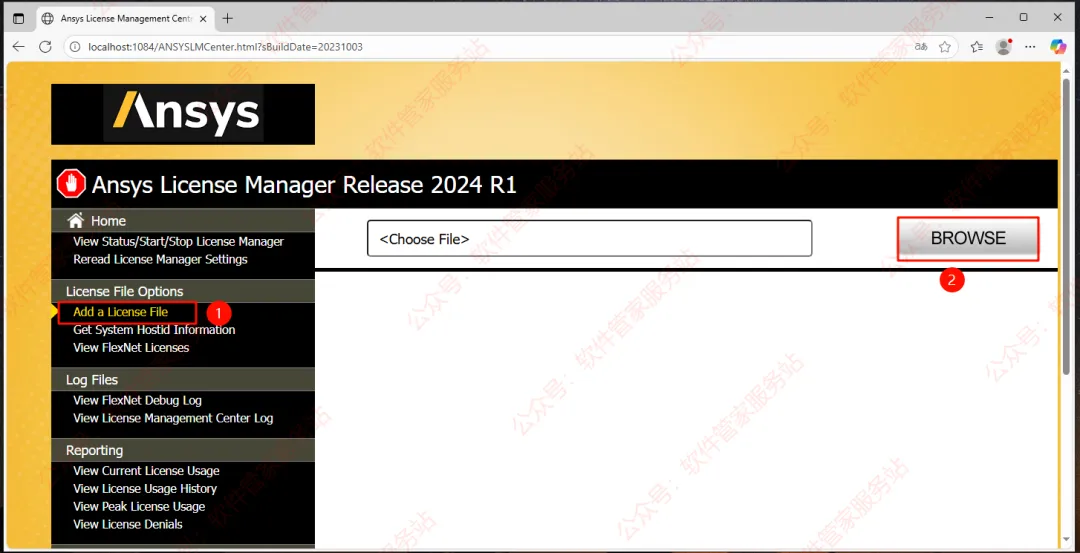Open a new tab with plus icon
The image size is (1080, 553).
click(x=227, y=19)
